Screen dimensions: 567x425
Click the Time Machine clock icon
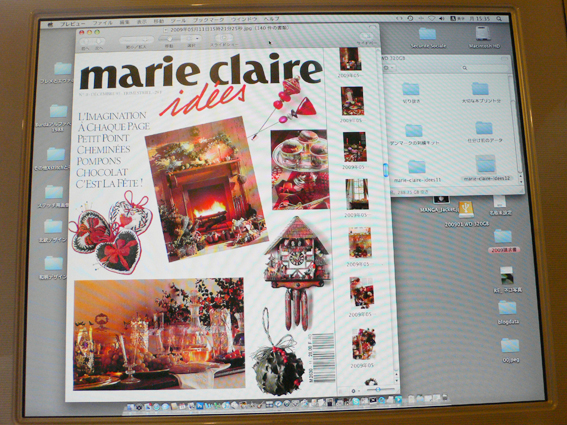click(x=410, y=18)
